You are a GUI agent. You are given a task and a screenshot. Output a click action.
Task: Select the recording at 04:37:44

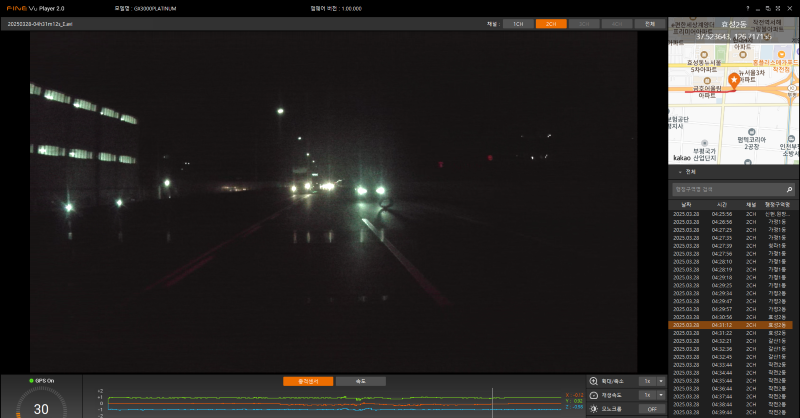click(731, 397)
